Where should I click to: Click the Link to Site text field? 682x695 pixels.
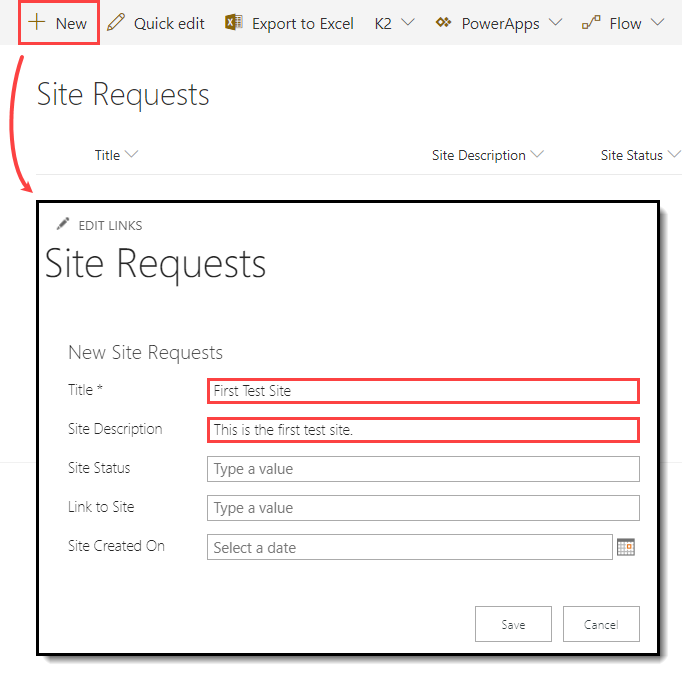click(x=423, y=508)
